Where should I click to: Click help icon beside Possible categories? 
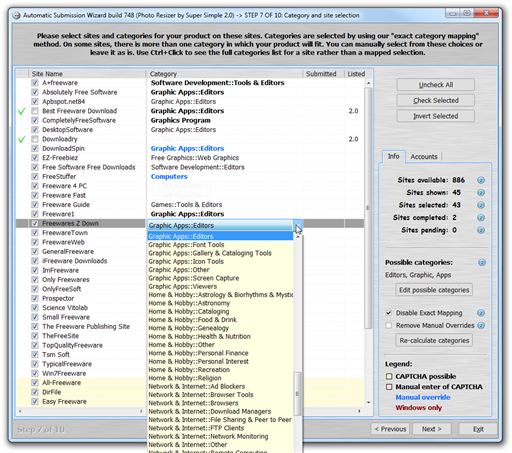click(x=482, y=262)
